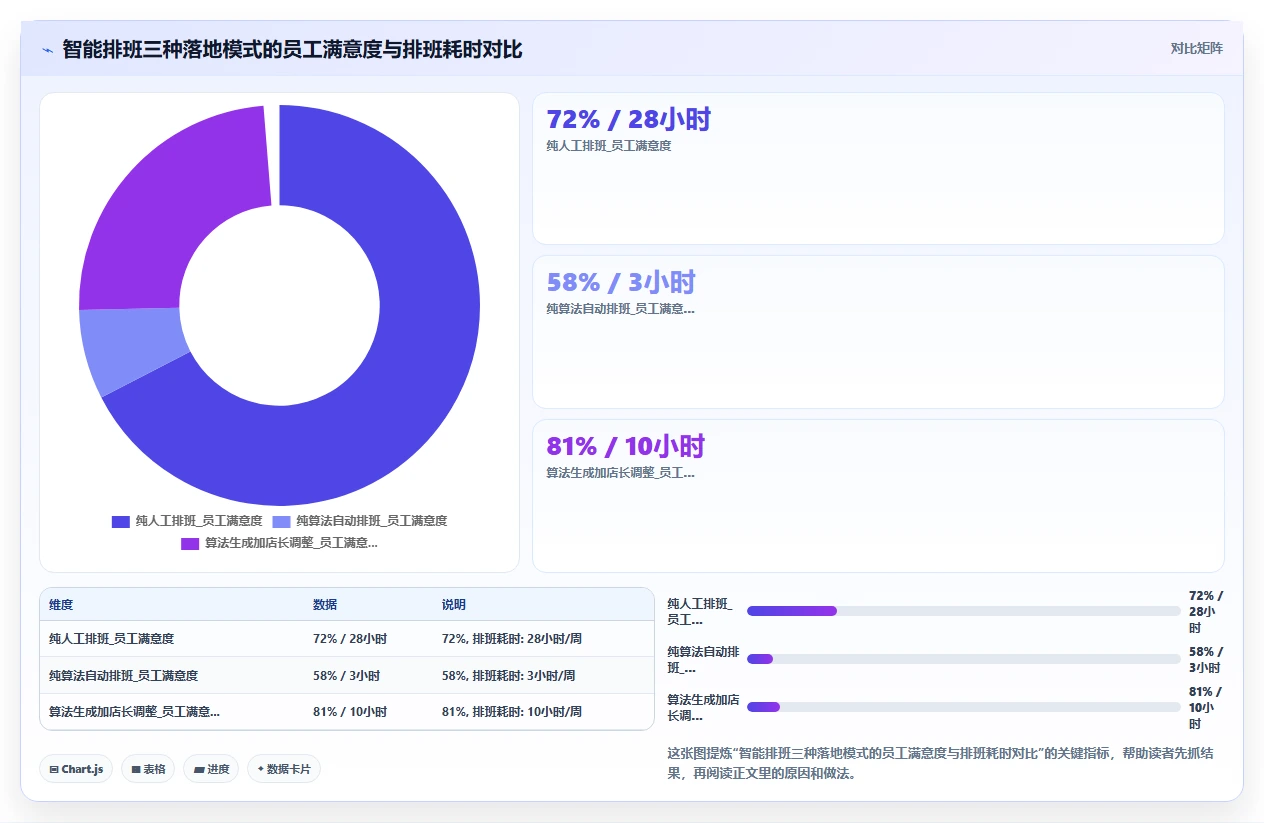This screenshot has height=823, width=1264.
Task: Click the Chart.js tag chip
Action: [76, 769]
